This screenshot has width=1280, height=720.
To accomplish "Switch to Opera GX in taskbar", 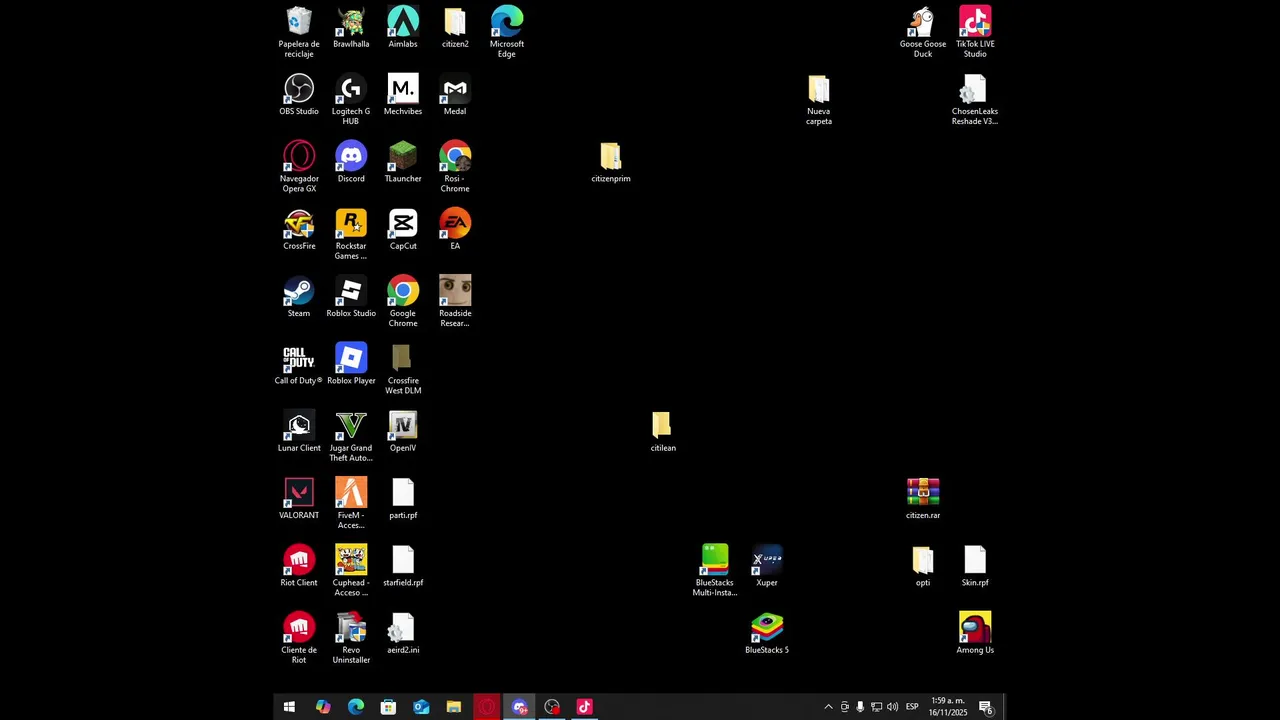I will click(487, 707).
